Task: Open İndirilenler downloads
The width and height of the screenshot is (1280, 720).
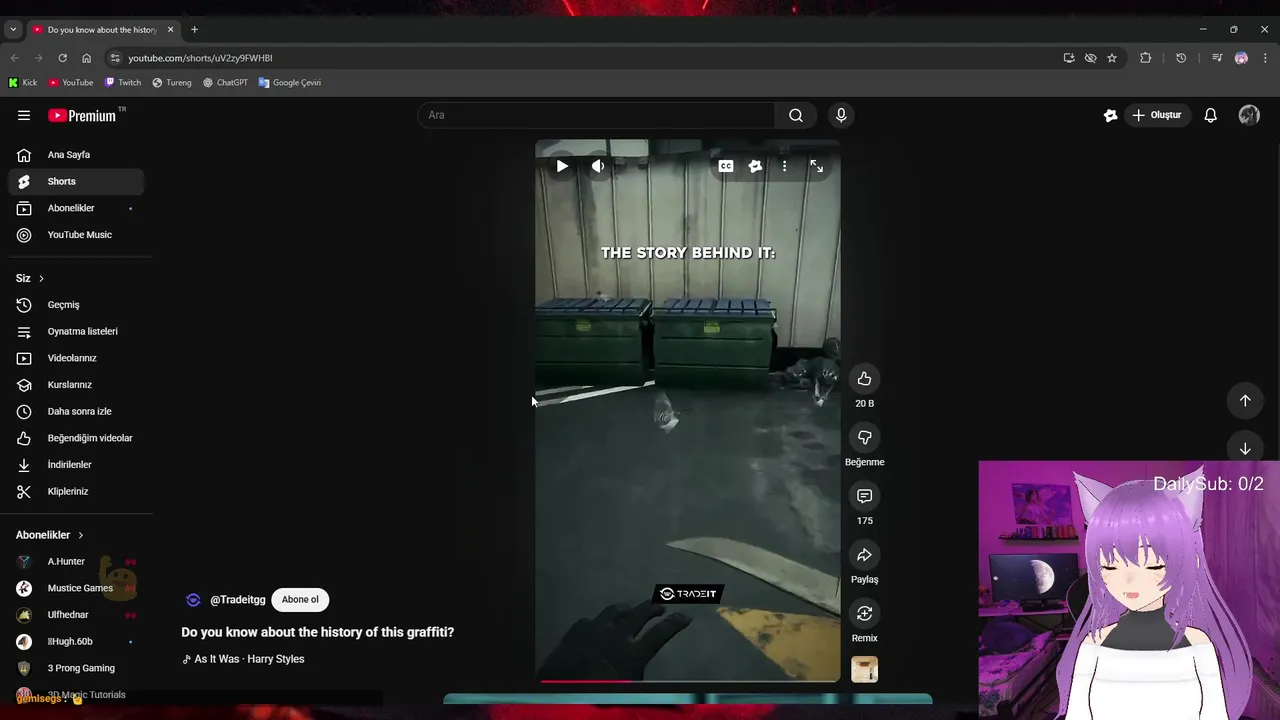Action: [x=76, y=465]
